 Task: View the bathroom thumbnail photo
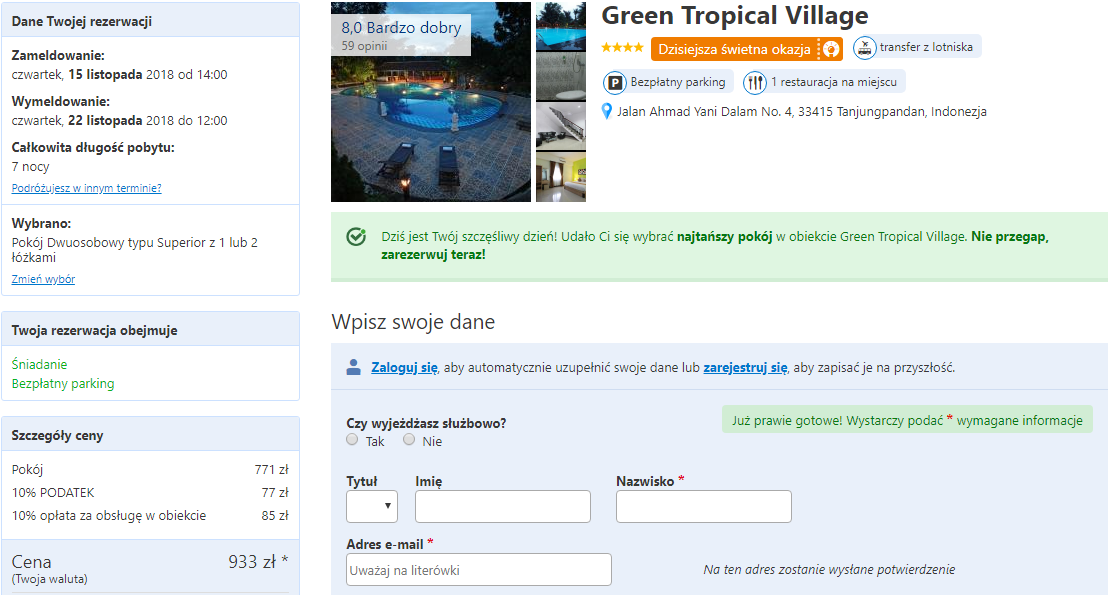[561, 77]
